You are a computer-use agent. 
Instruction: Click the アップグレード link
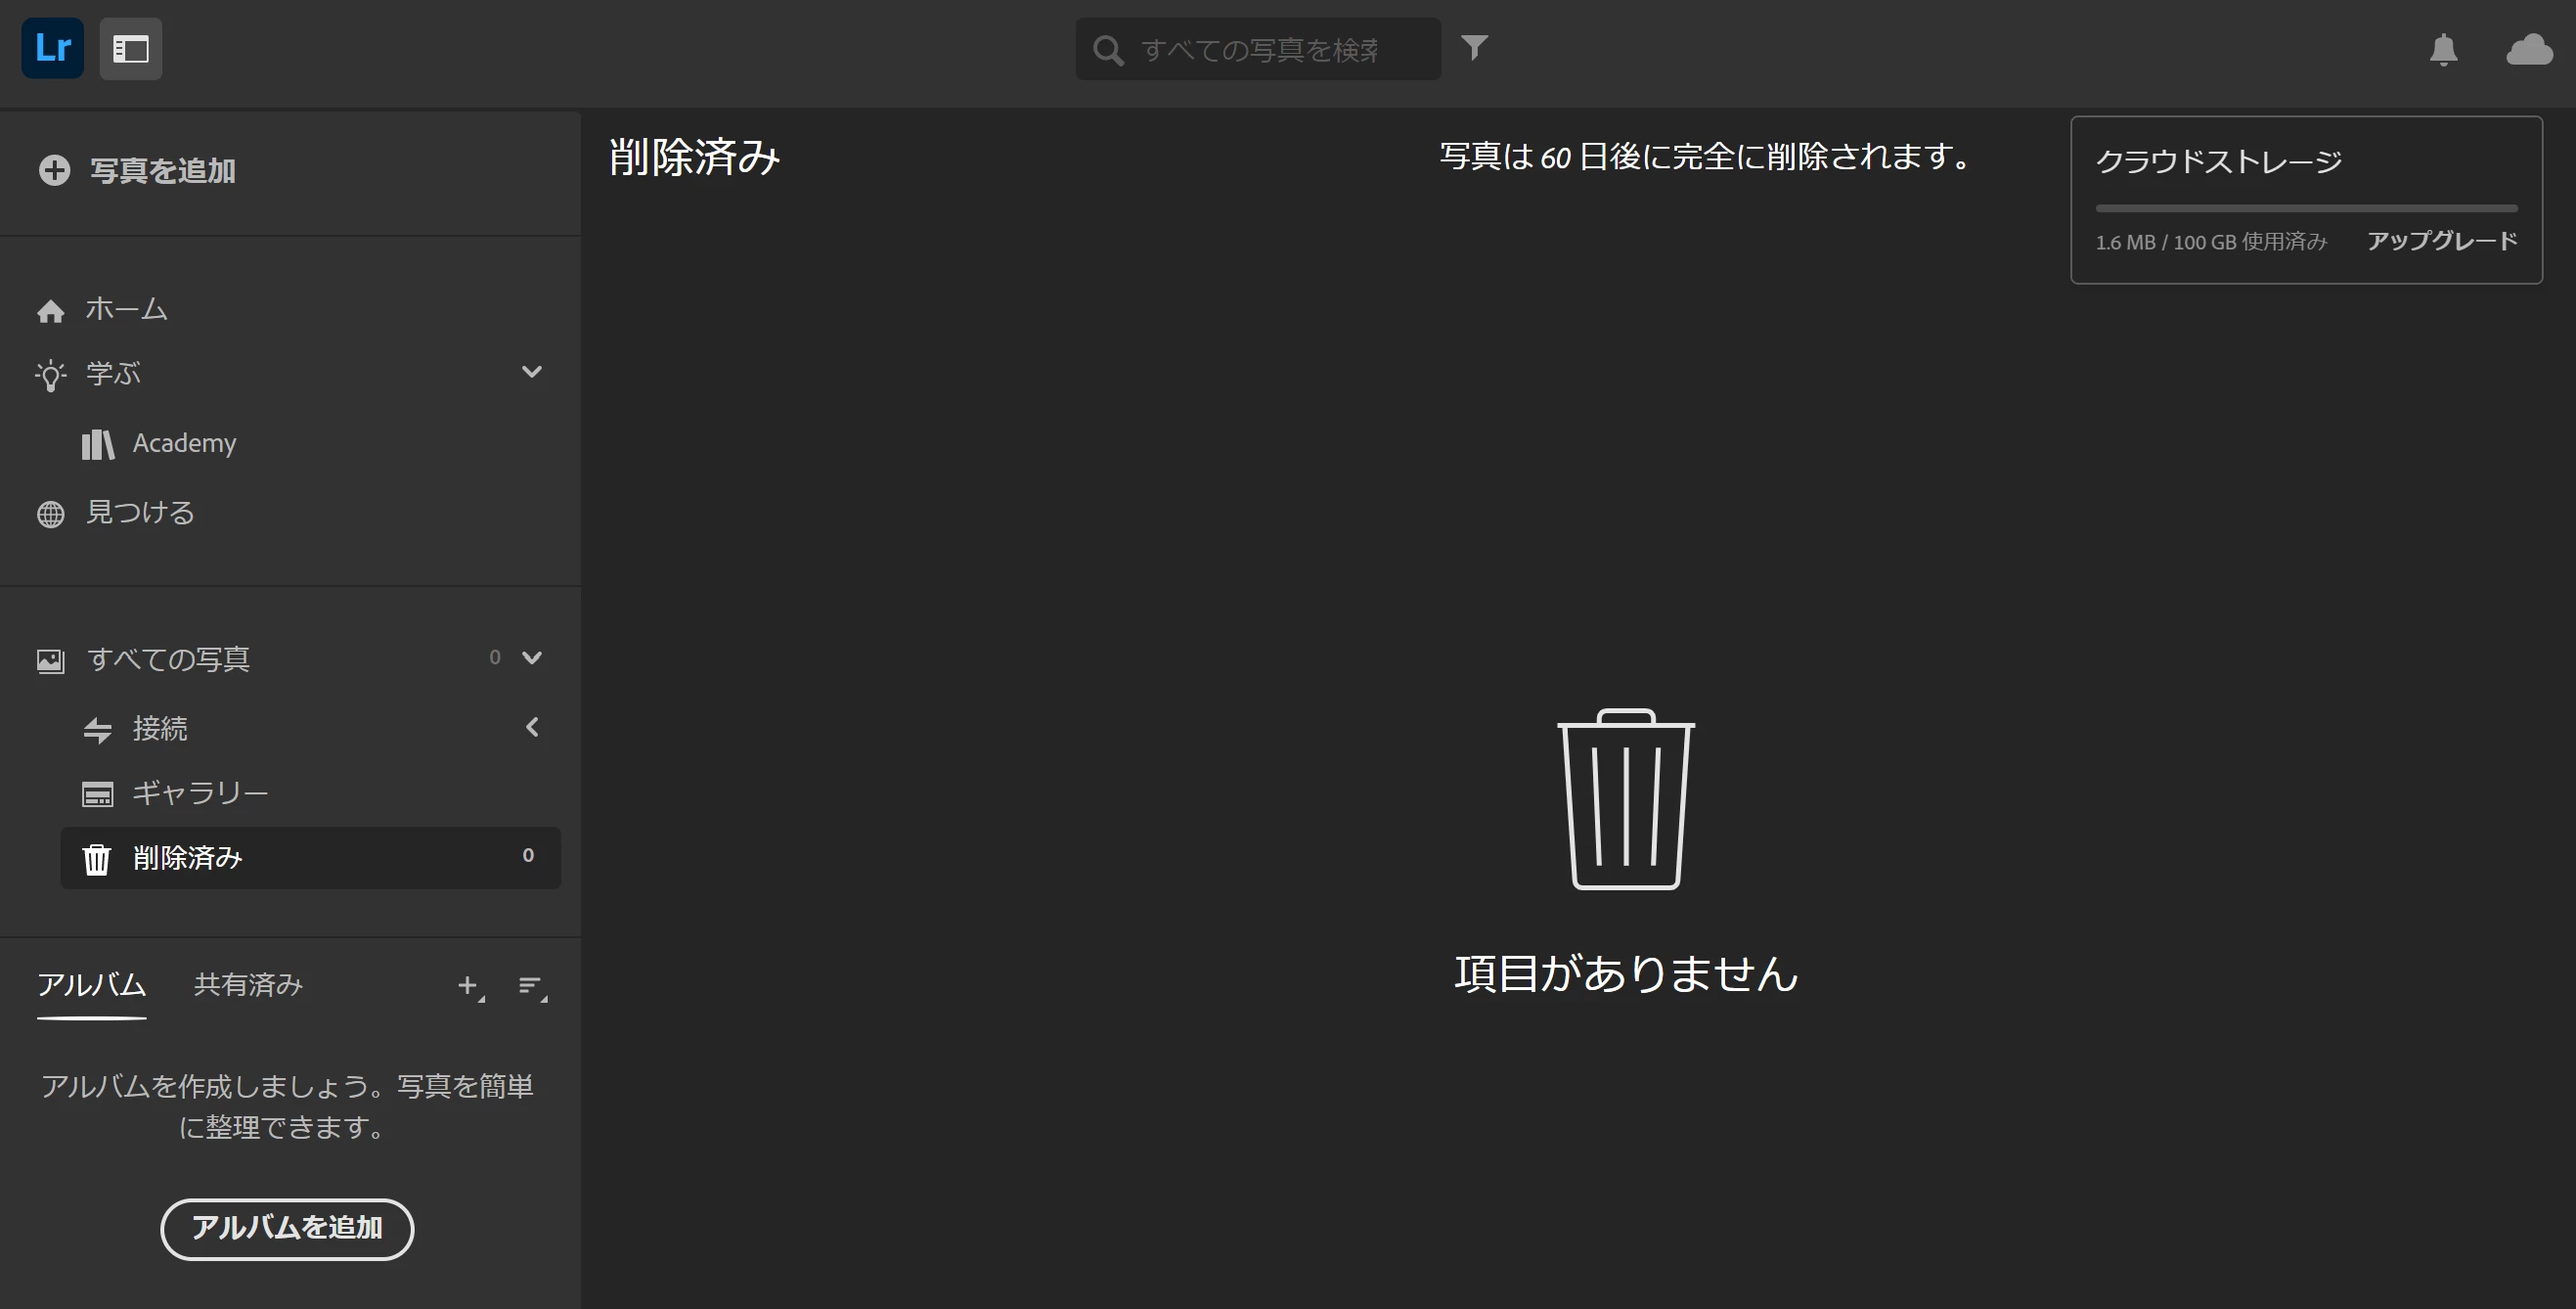[2441, 241]
